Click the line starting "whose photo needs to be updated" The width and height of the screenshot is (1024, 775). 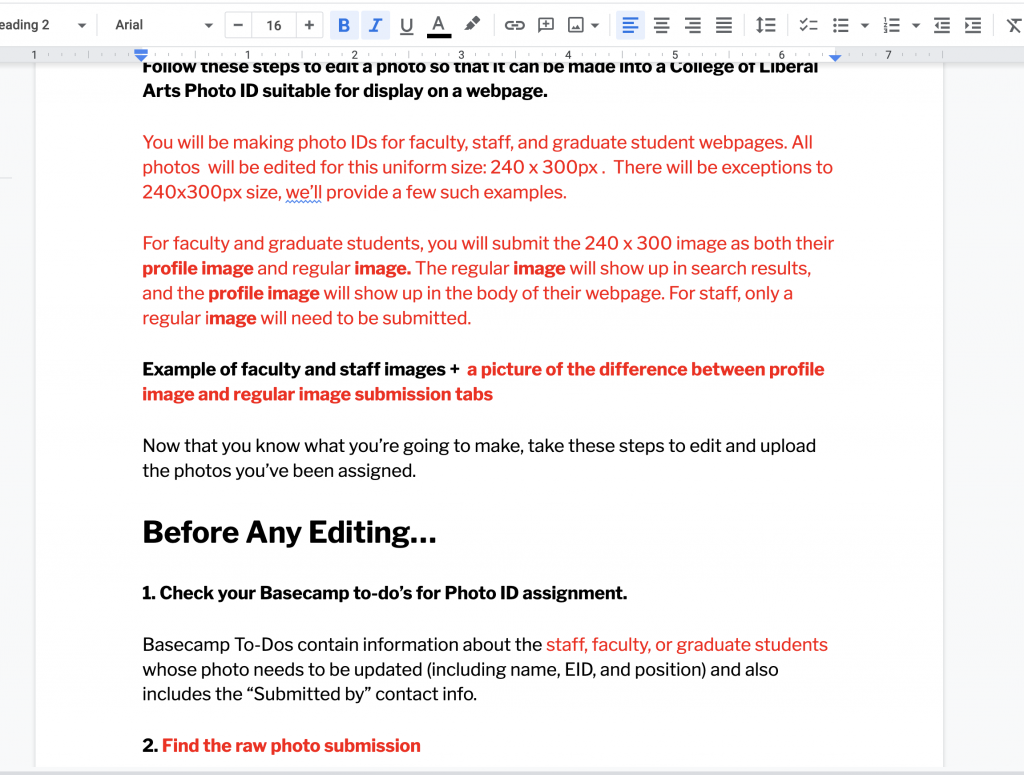[460, 670]
